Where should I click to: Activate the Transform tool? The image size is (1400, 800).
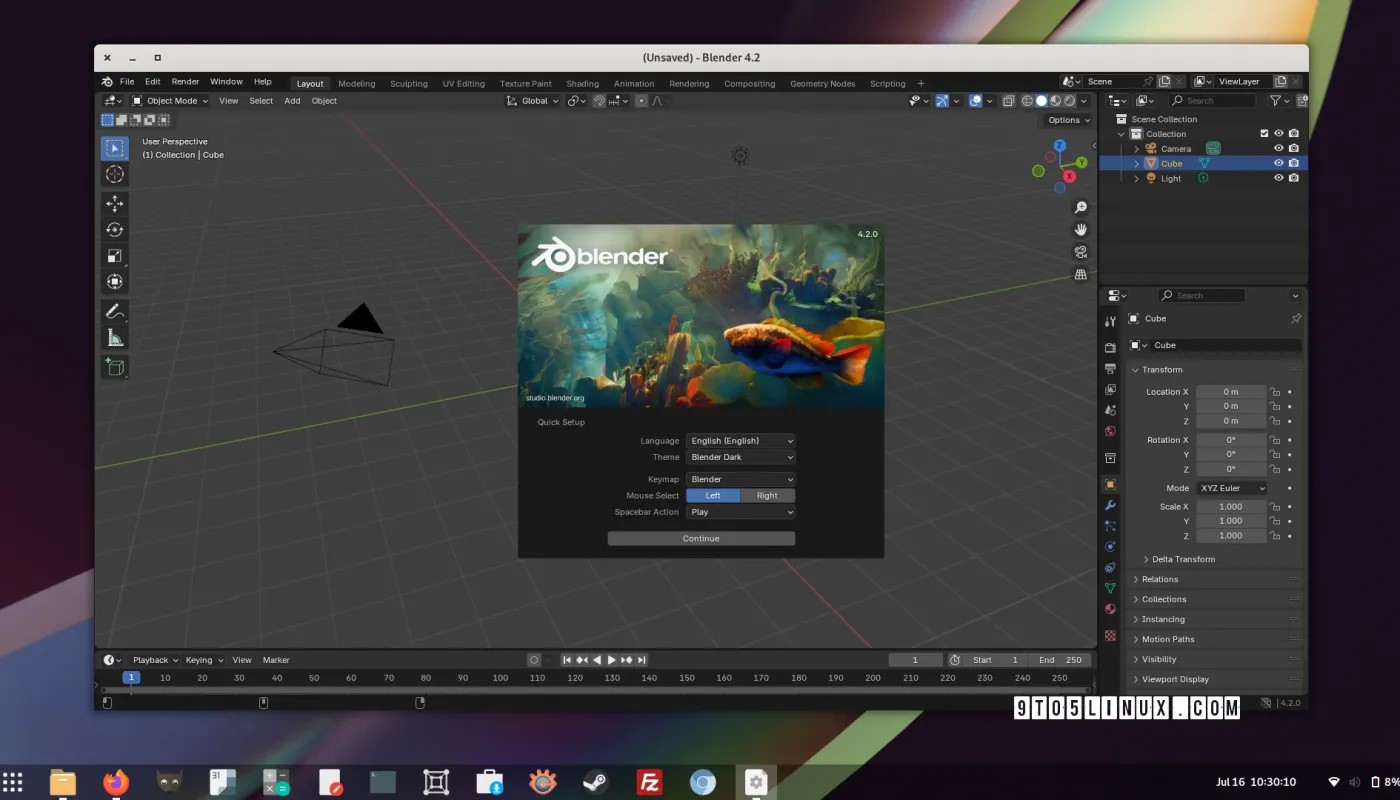click(115, 282)
